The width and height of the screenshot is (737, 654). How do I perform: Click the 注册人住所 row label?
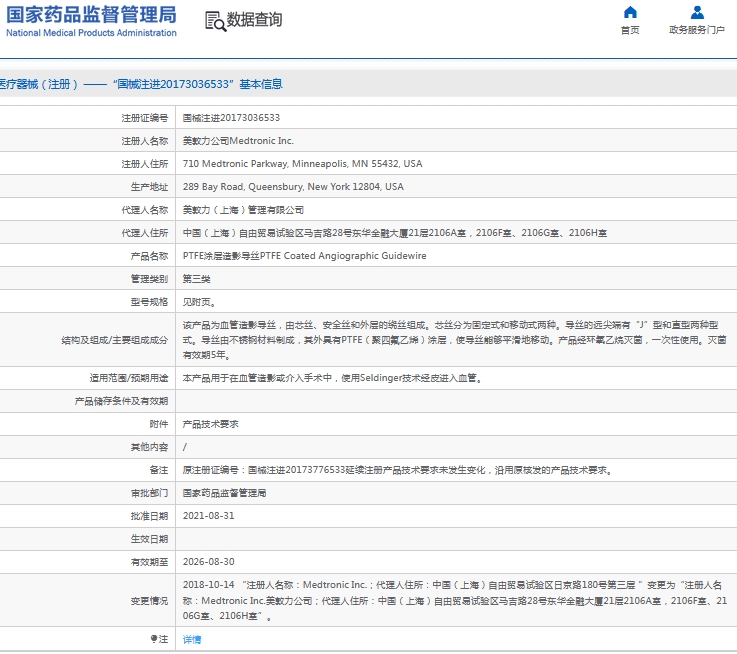tap(145, 164)
